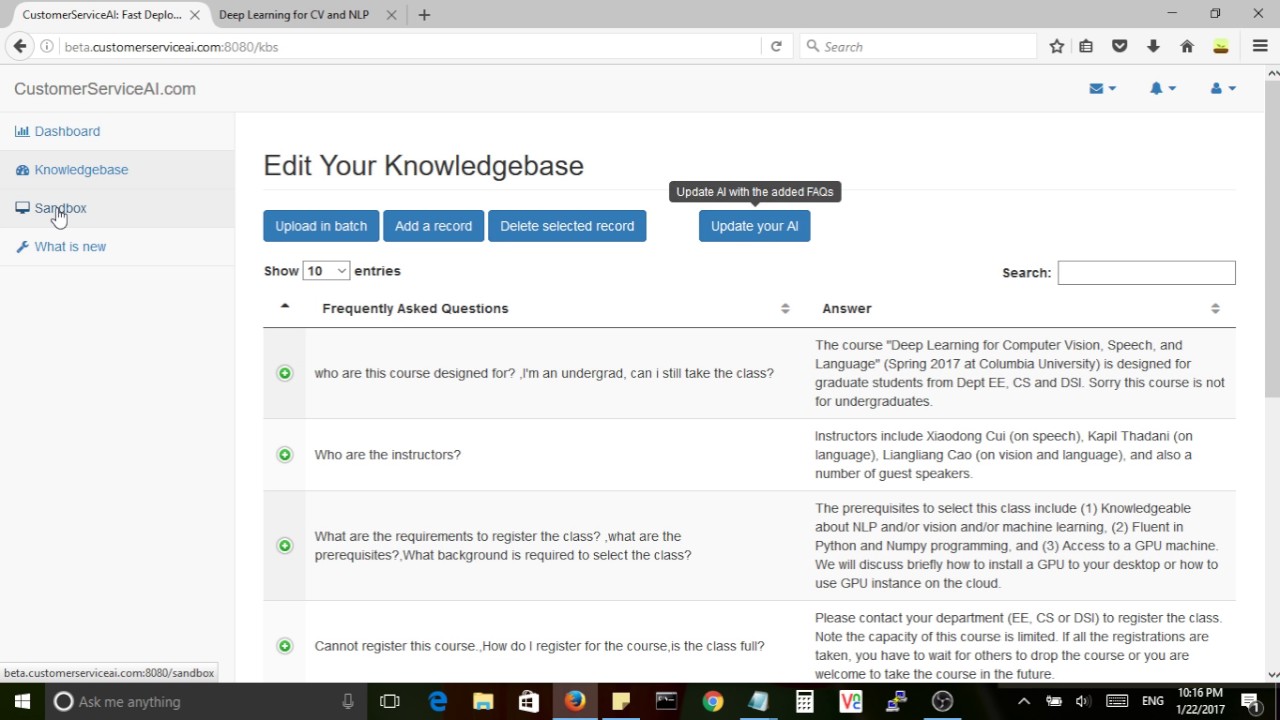This screenshot has width=1280, height=720.
Task: Reload the current page
Action: pyautogui.click(x=776, y=47)
